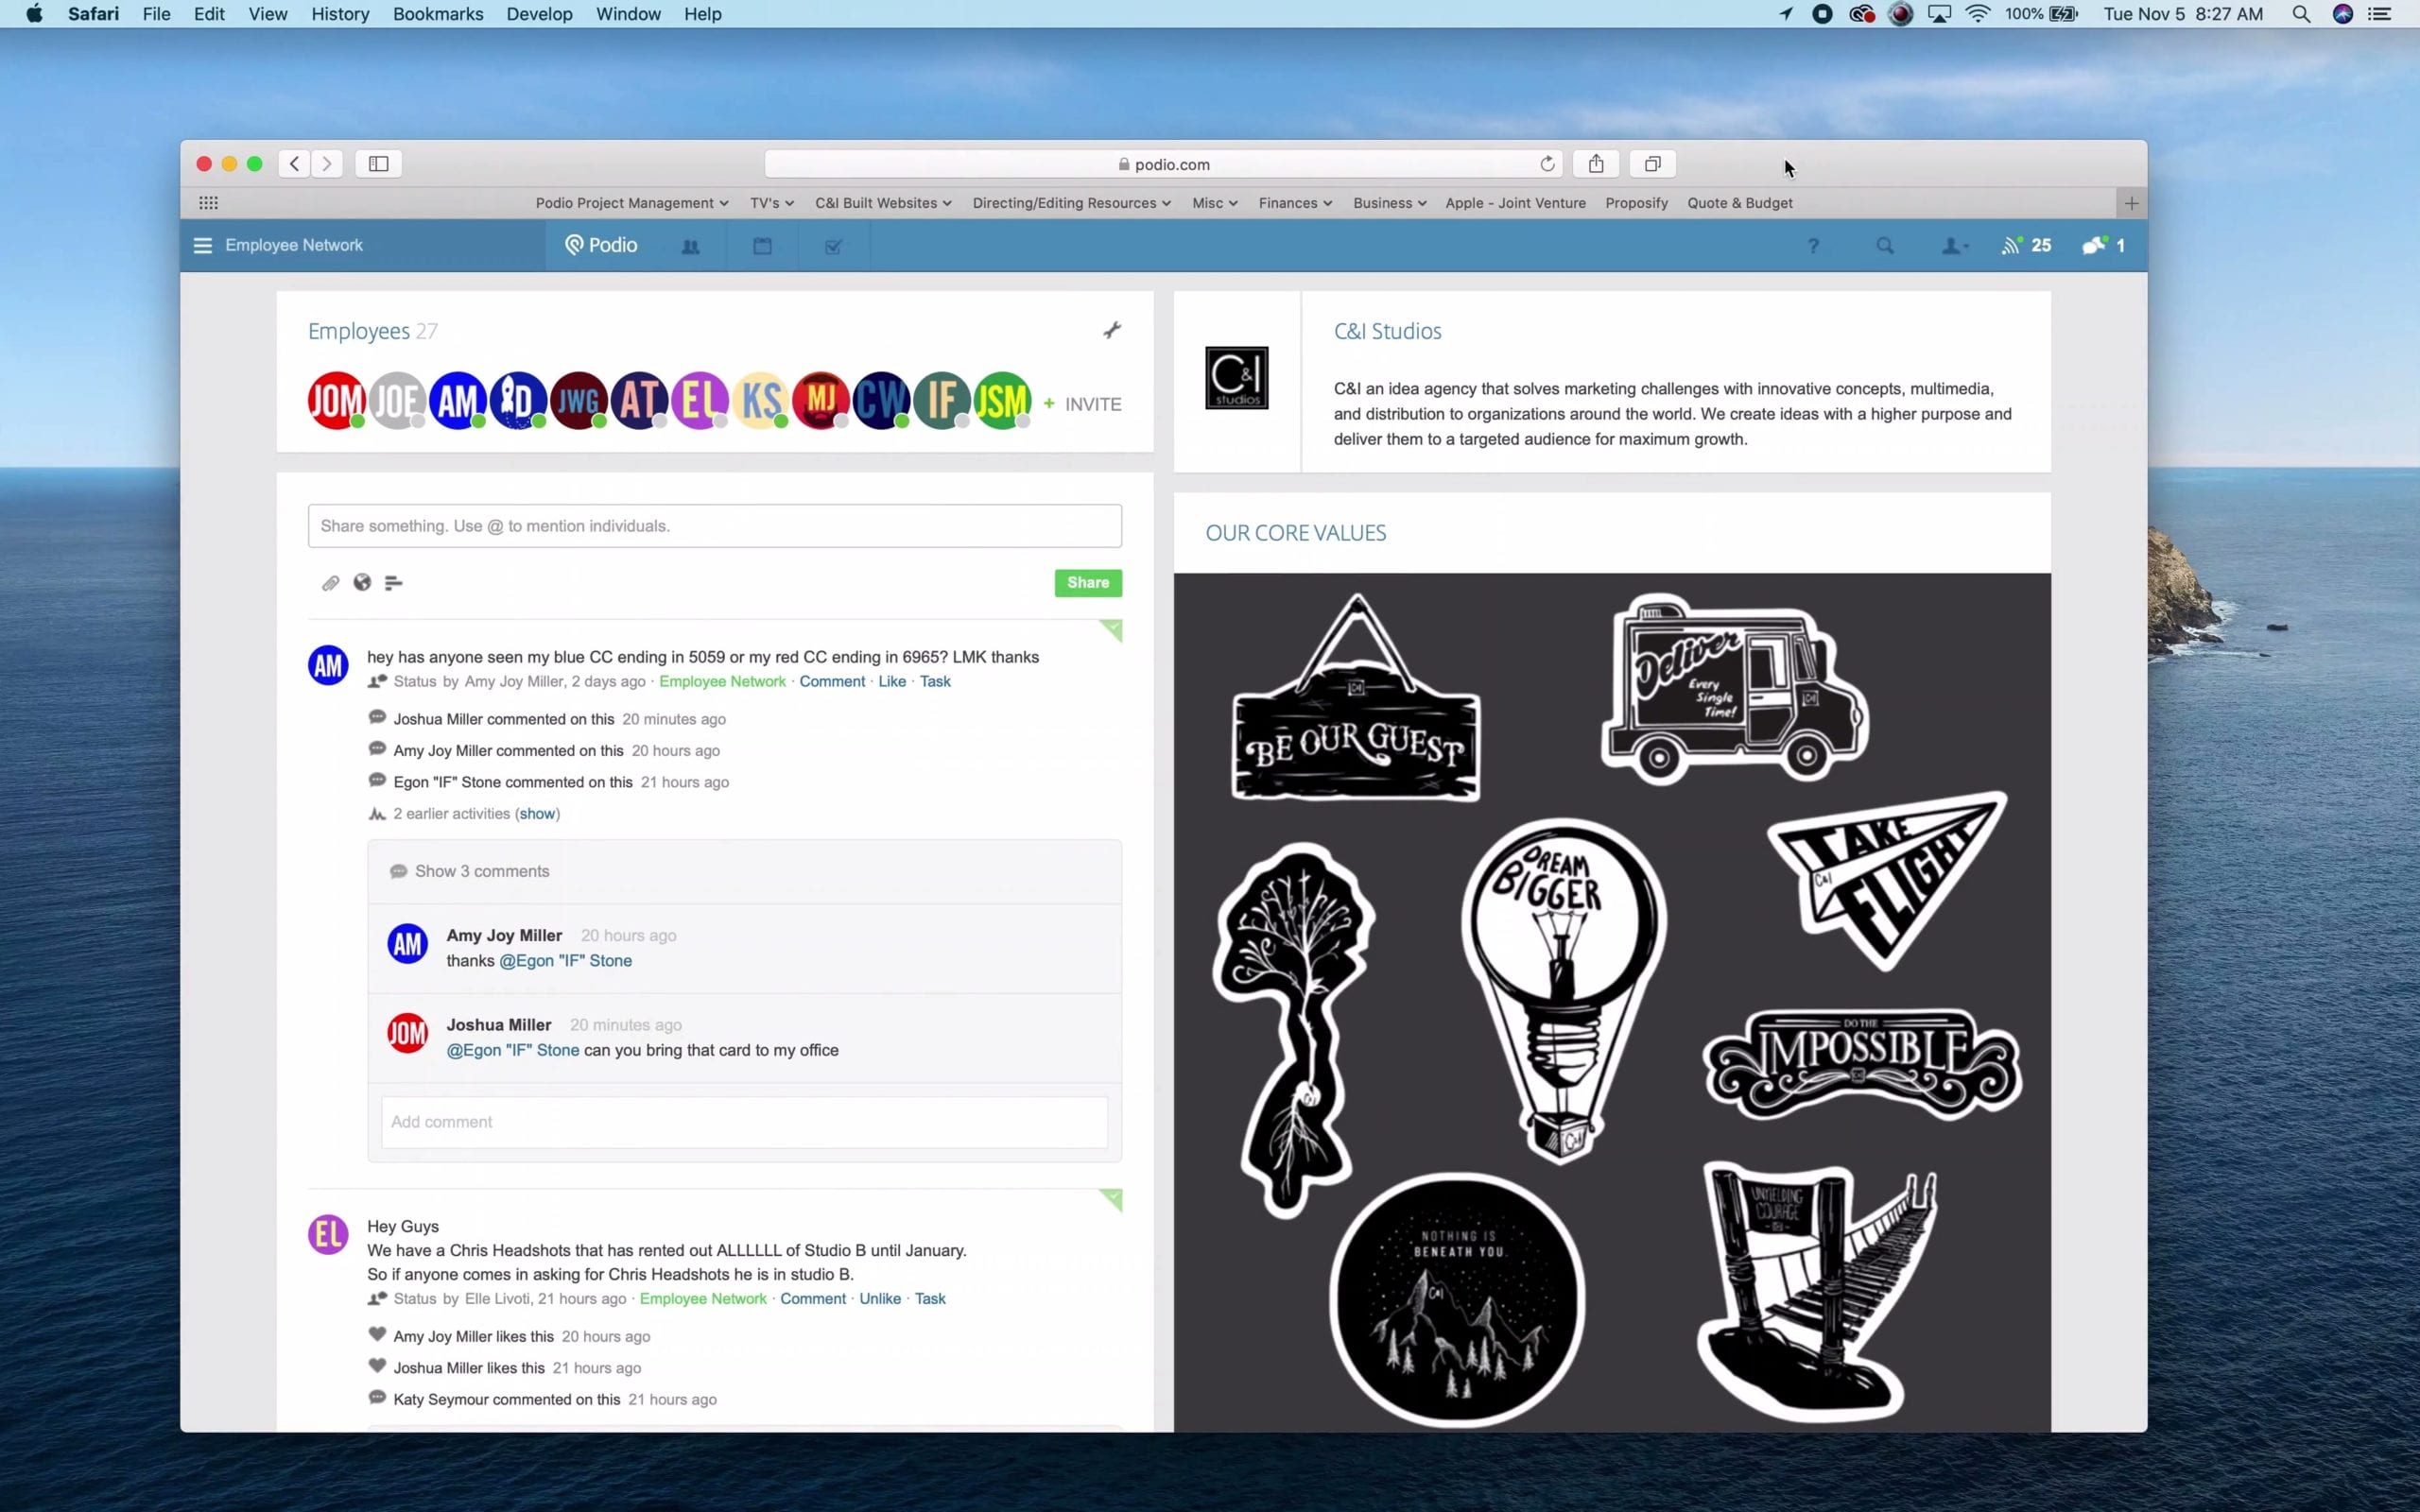Open the tasks checkmark icon in Podio header

click(833, 246)
